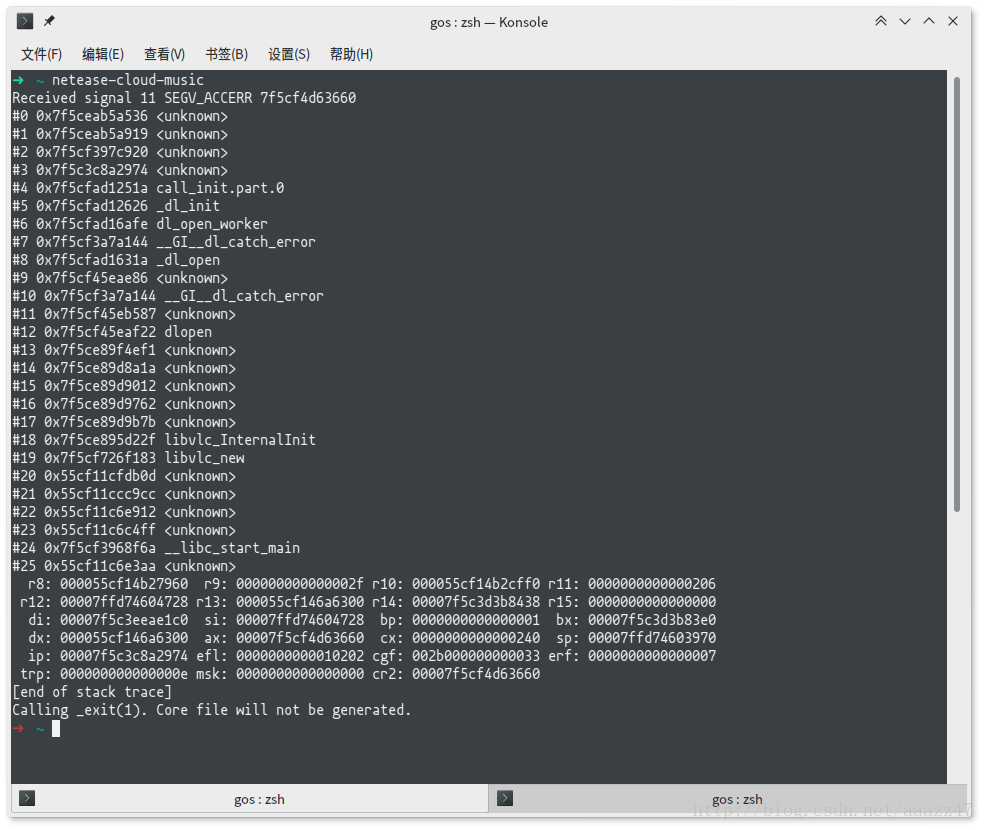984x830 pixels.
Task: Minimize the Konsole window
Action: [905, 21]
